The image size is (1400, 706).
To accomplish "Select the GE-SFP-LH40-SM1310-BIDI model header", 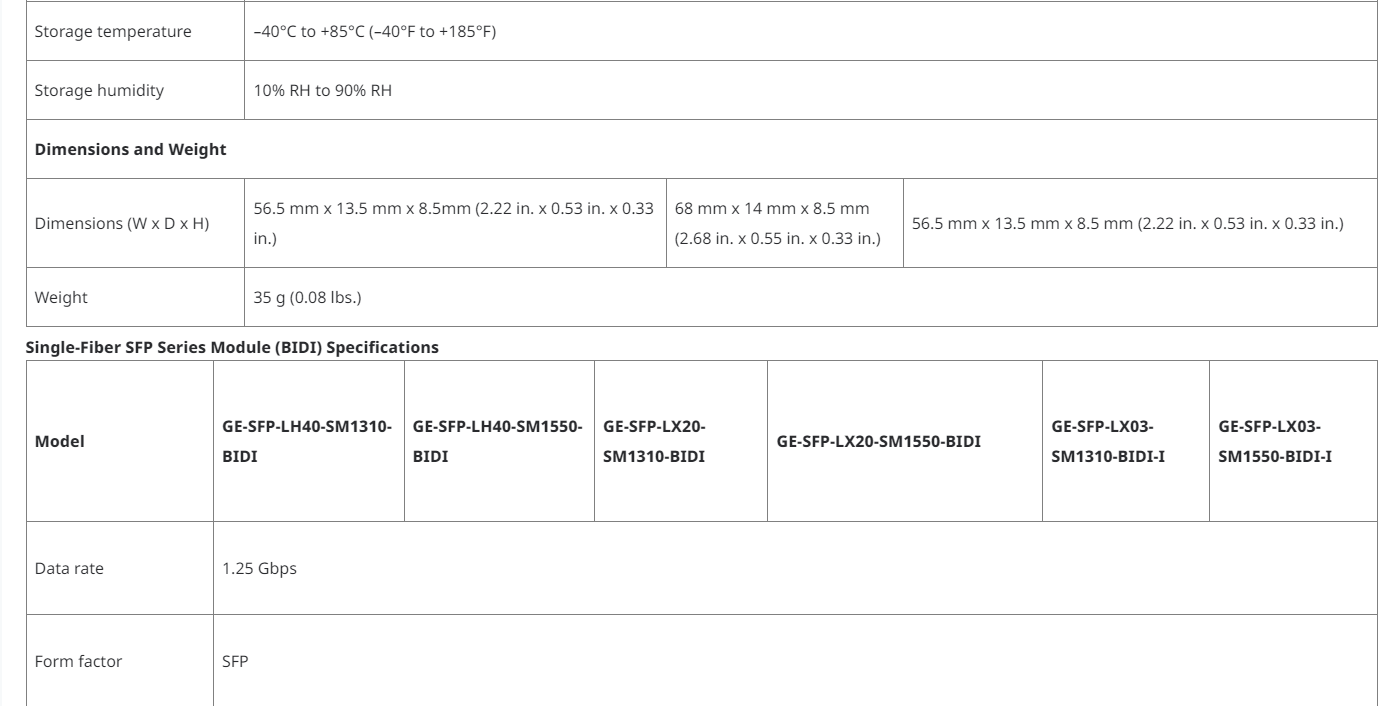I will click(x=307, y=441).
